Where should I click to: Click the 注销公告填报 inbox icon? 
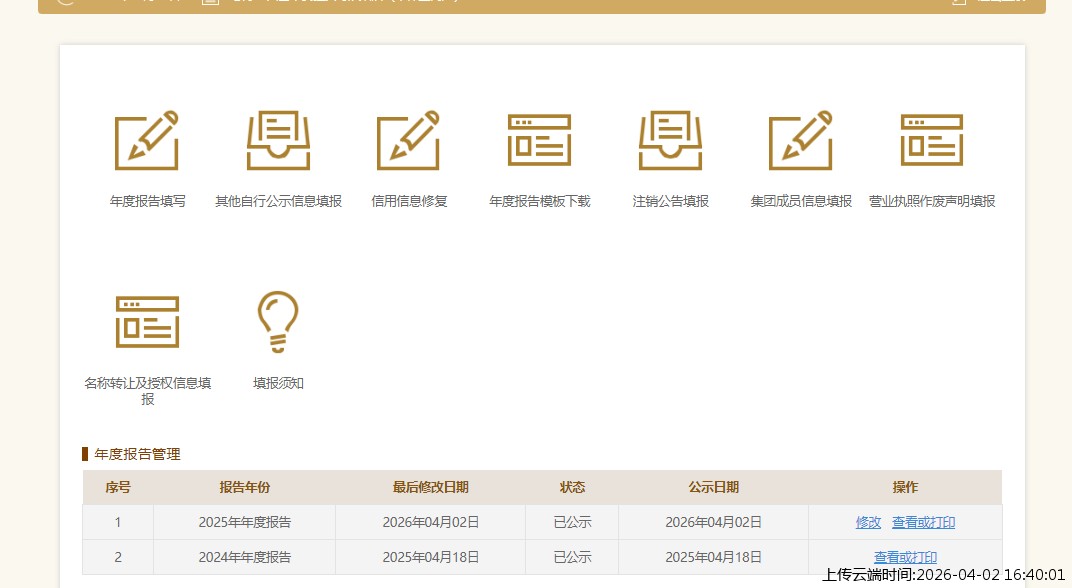click(670, 142)
